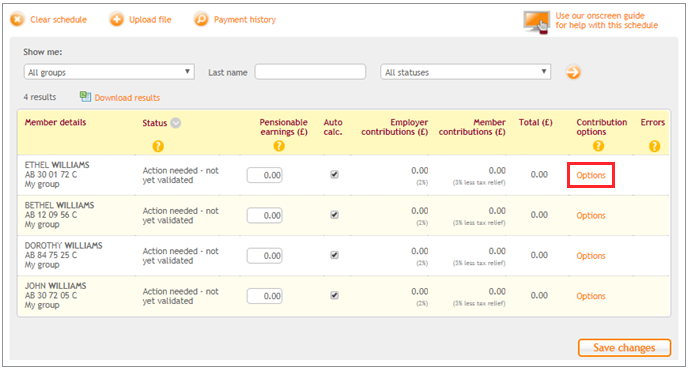This screenshot has width=689, height=373.
Task: Select the DOROTHY WILLIAMS member name
Action: tap(63, 246)
